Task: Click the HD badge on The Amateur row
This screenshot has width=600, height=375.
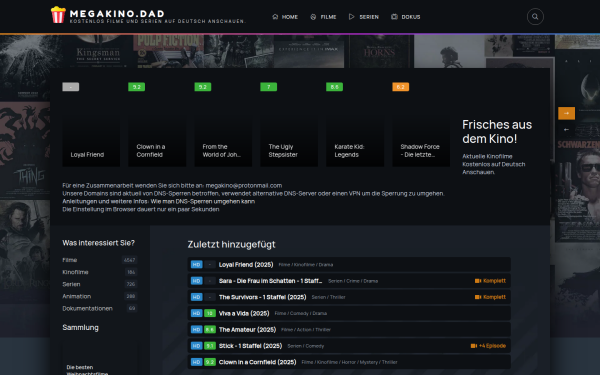Action: [196, 329]
